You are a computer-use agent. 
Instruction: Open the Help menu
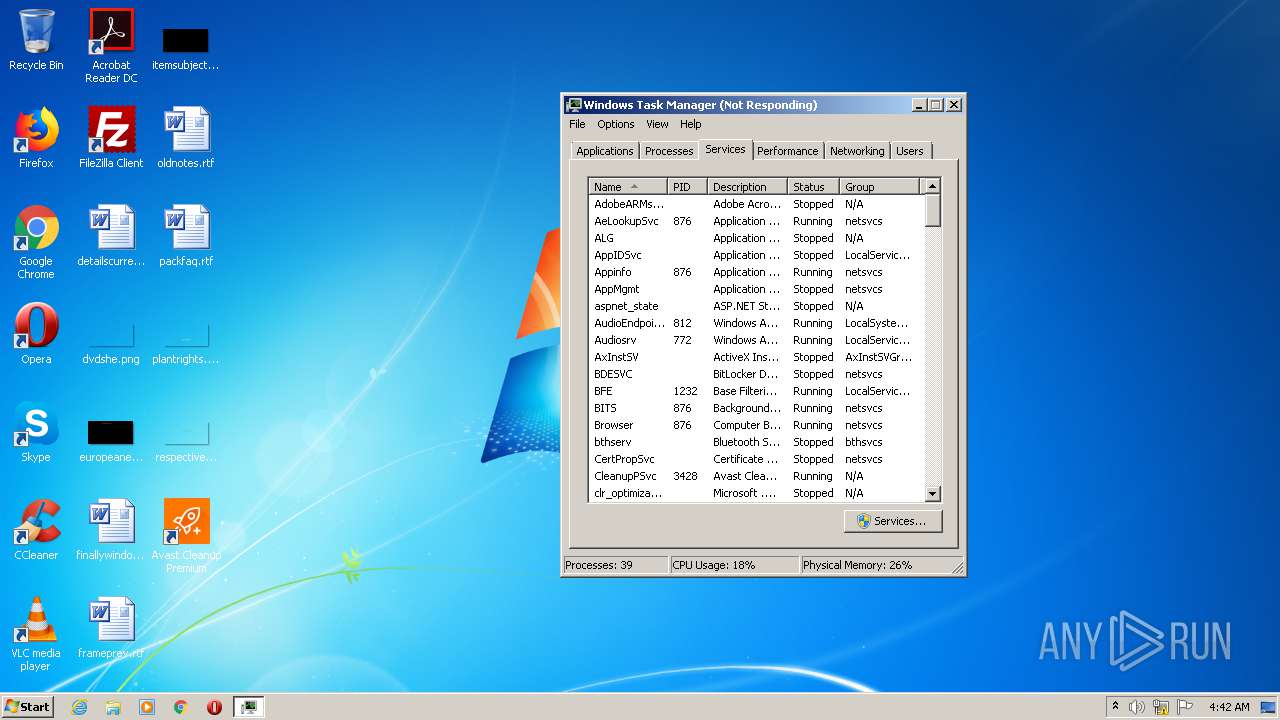691,124
